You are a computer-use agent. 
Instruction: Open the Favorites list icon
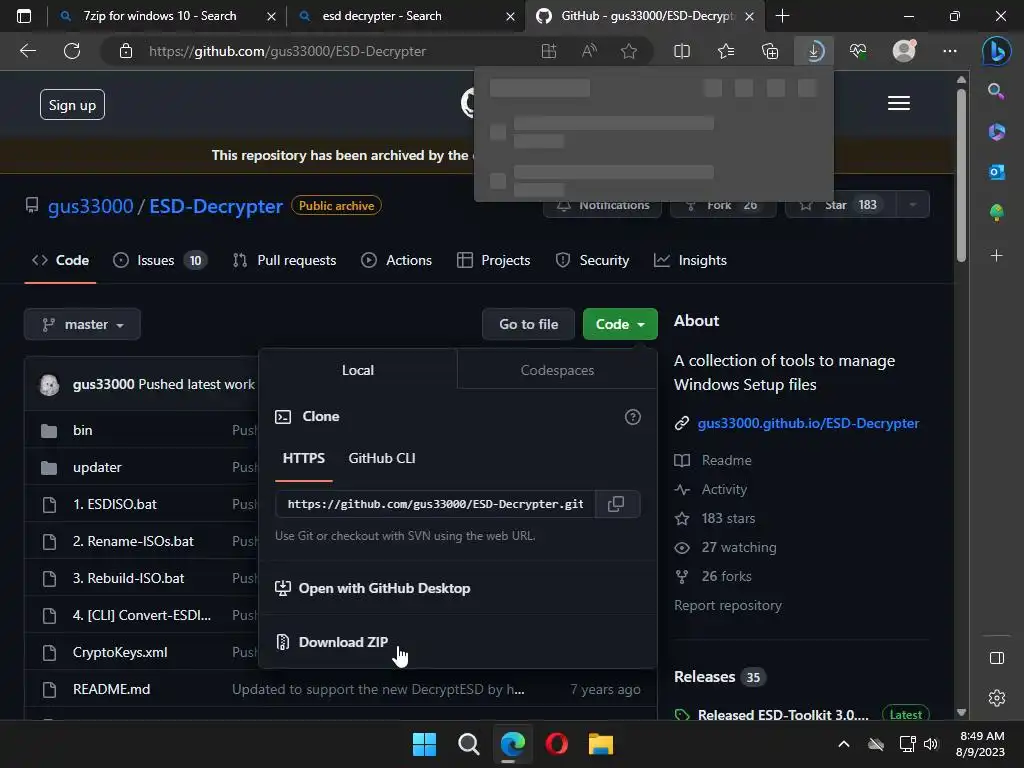(x=726, y=51)
